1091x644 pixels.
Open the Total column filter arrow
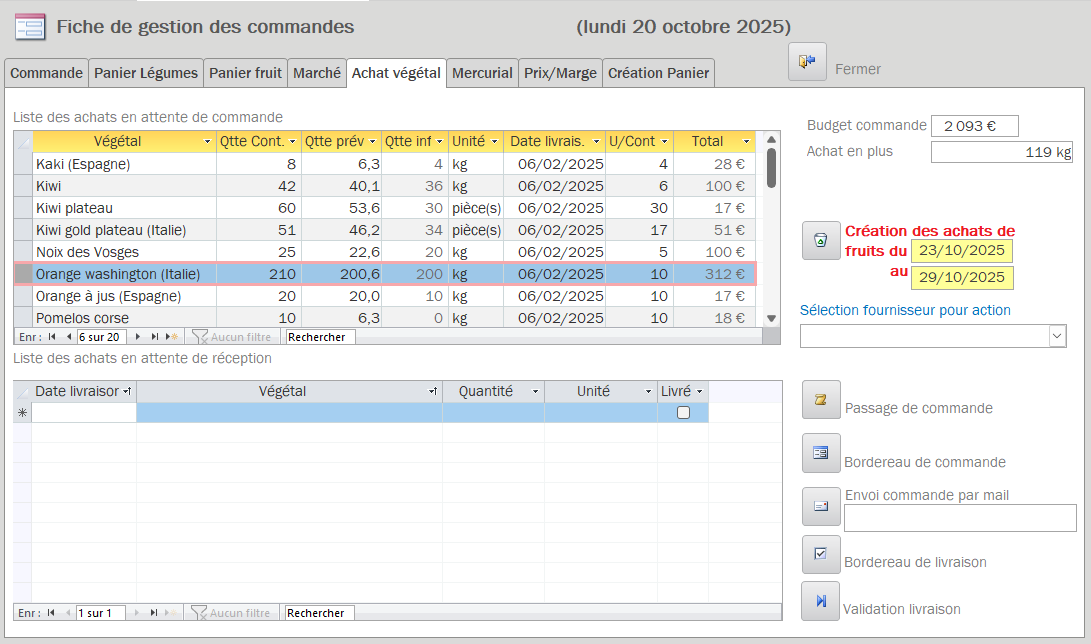(x=746, y=142)
